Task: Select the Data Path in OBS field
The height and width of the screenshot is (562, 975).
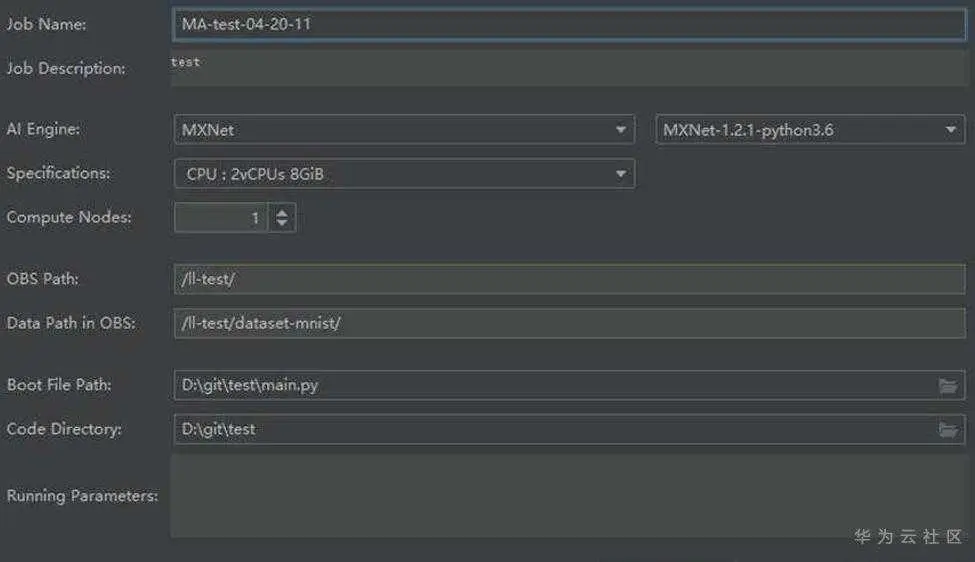Action: point(570,323)
